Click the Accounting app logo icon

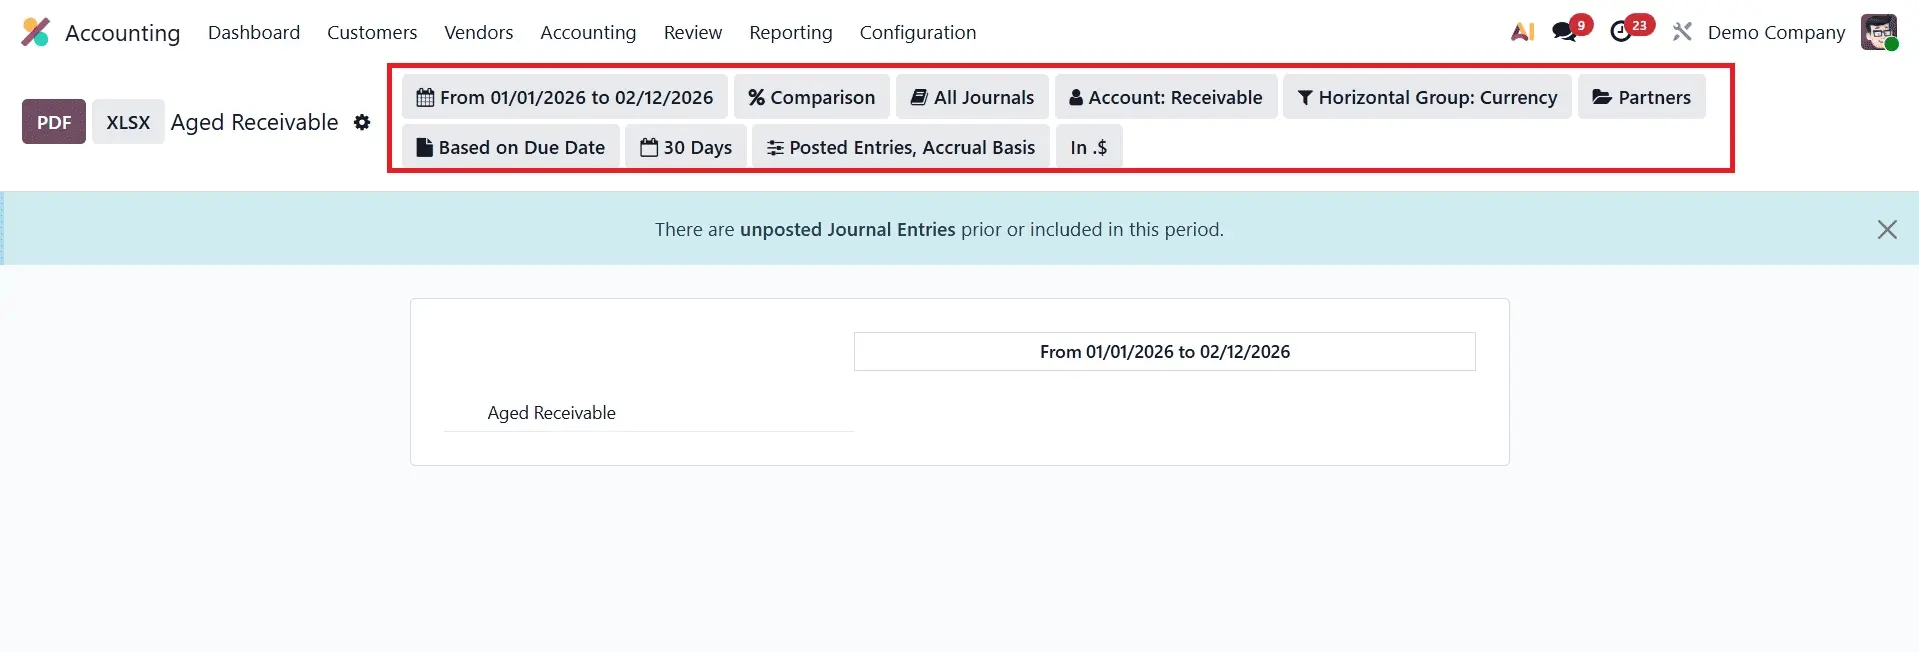[x=35, y=32]
